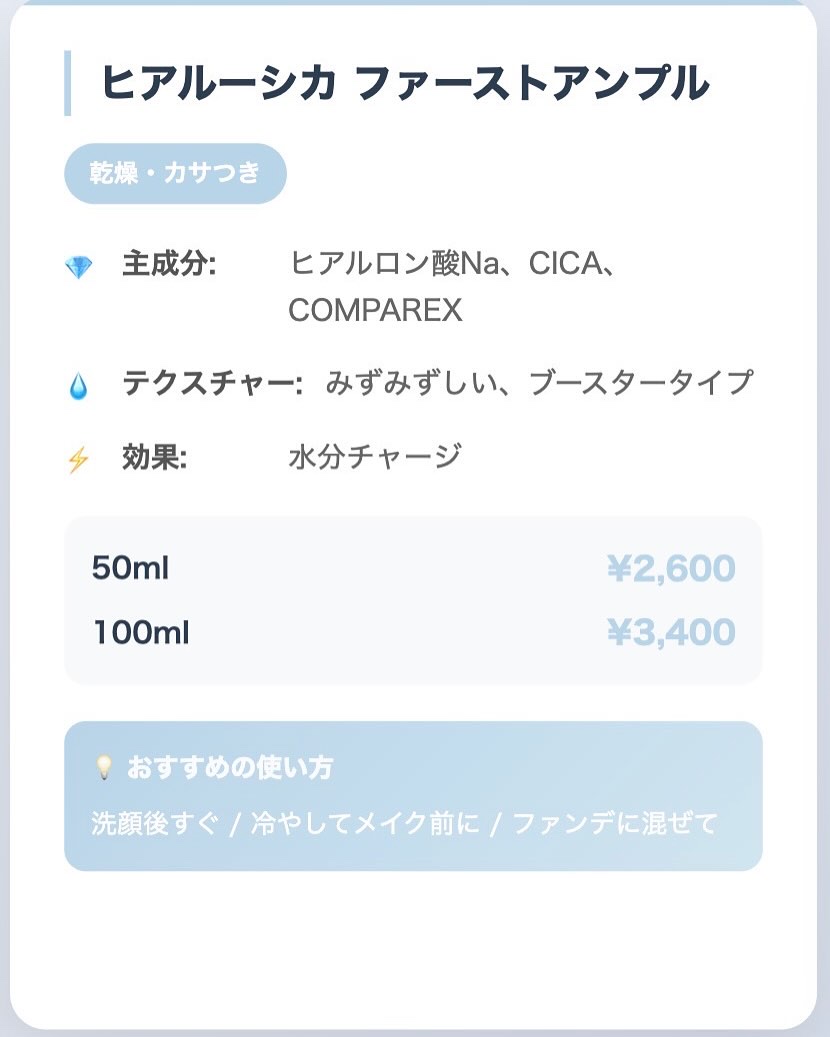Select the 100ml size option
The height and width of the screenshot is (1037, 830).
pos(141,632)
